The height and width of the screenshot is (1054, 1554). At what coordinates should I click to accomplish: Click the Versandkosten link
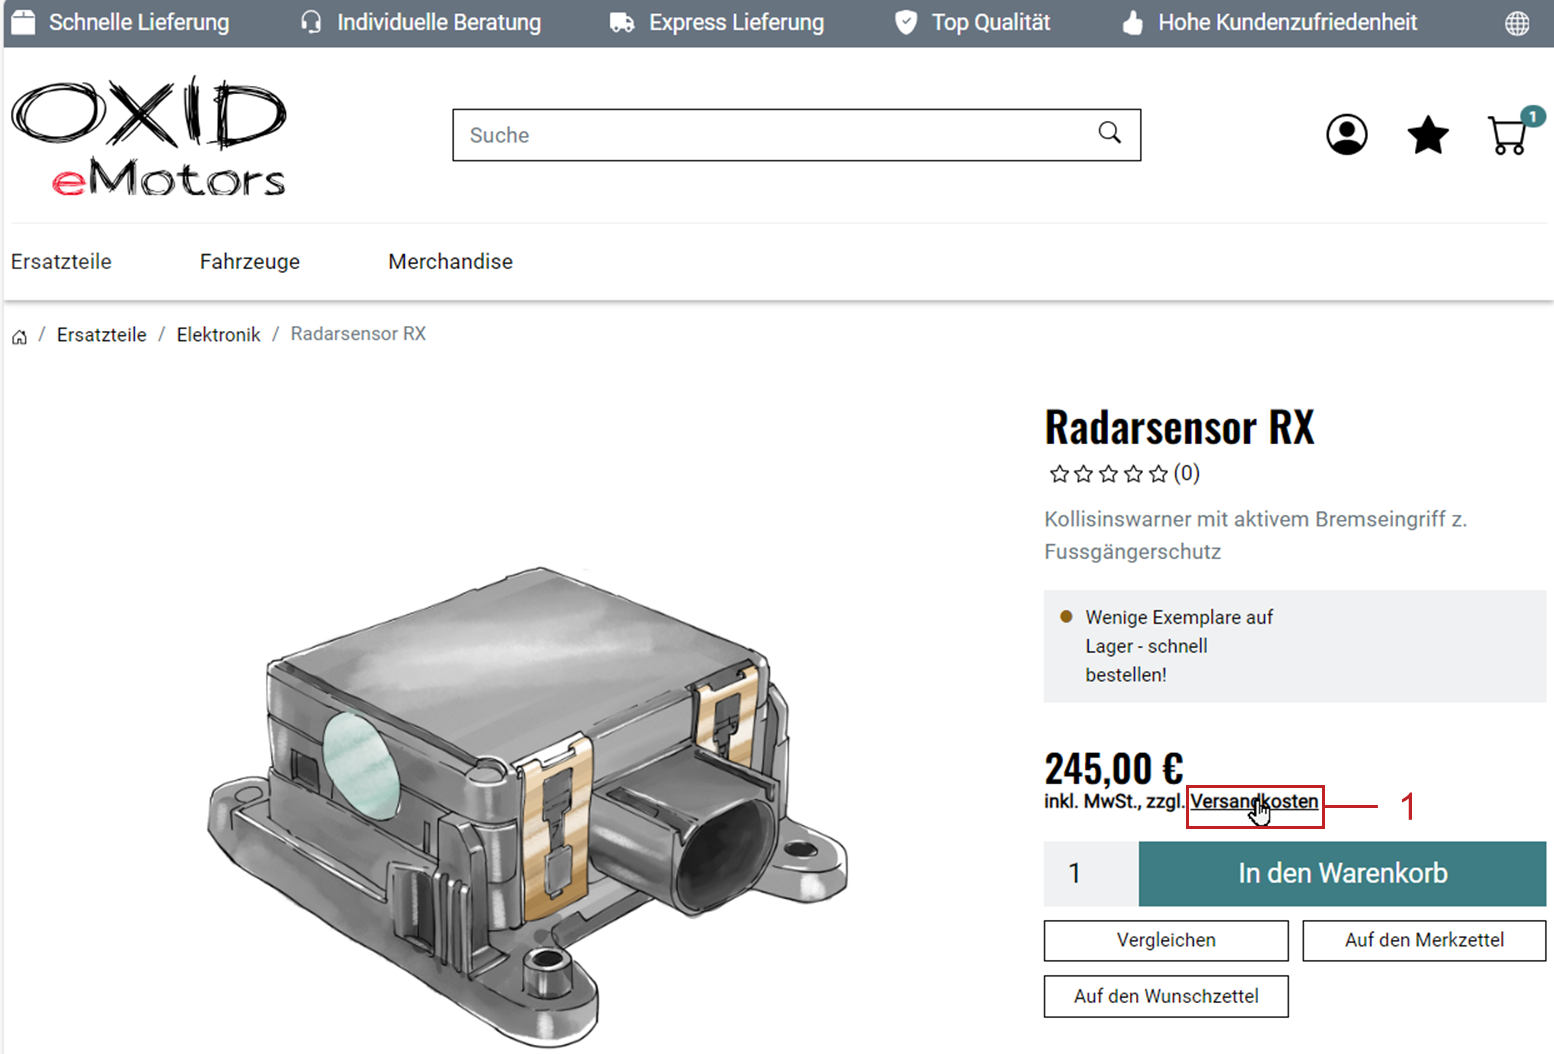tap(1253, 802)
